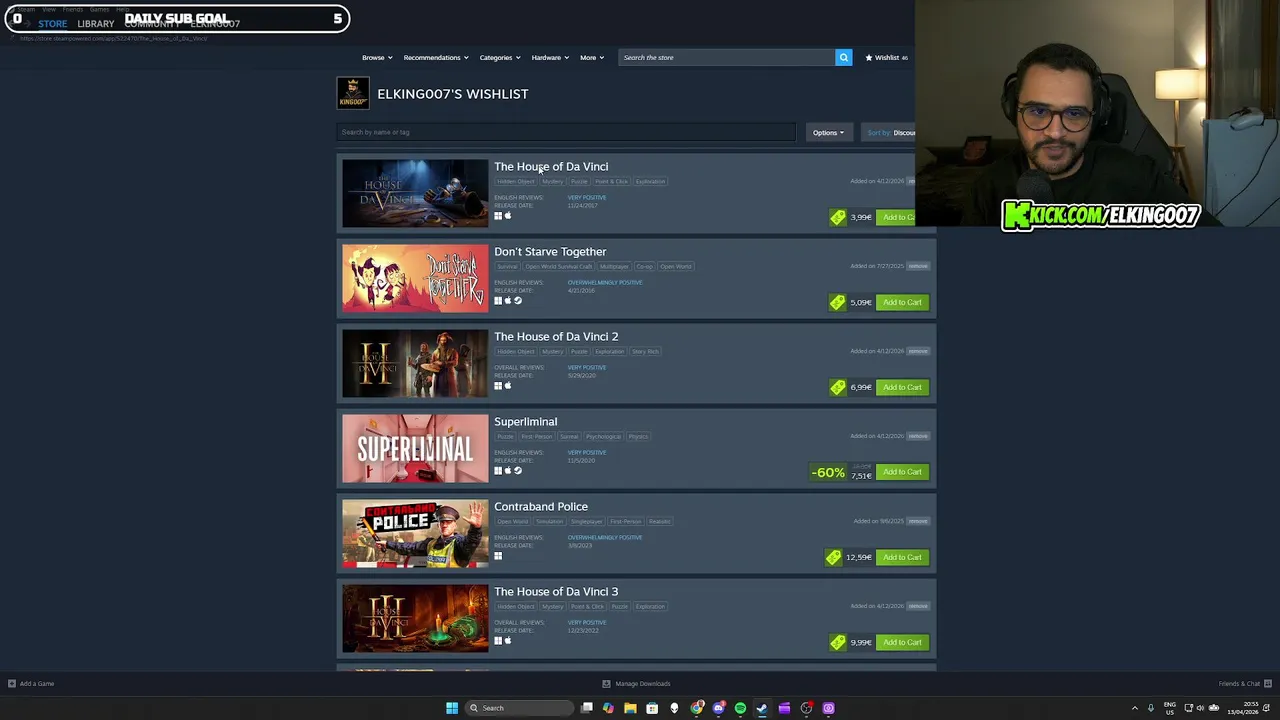Open Manage Downloads in Steam footer
The width and height of the screenshot is (1280, 720).
coord(636,684)
